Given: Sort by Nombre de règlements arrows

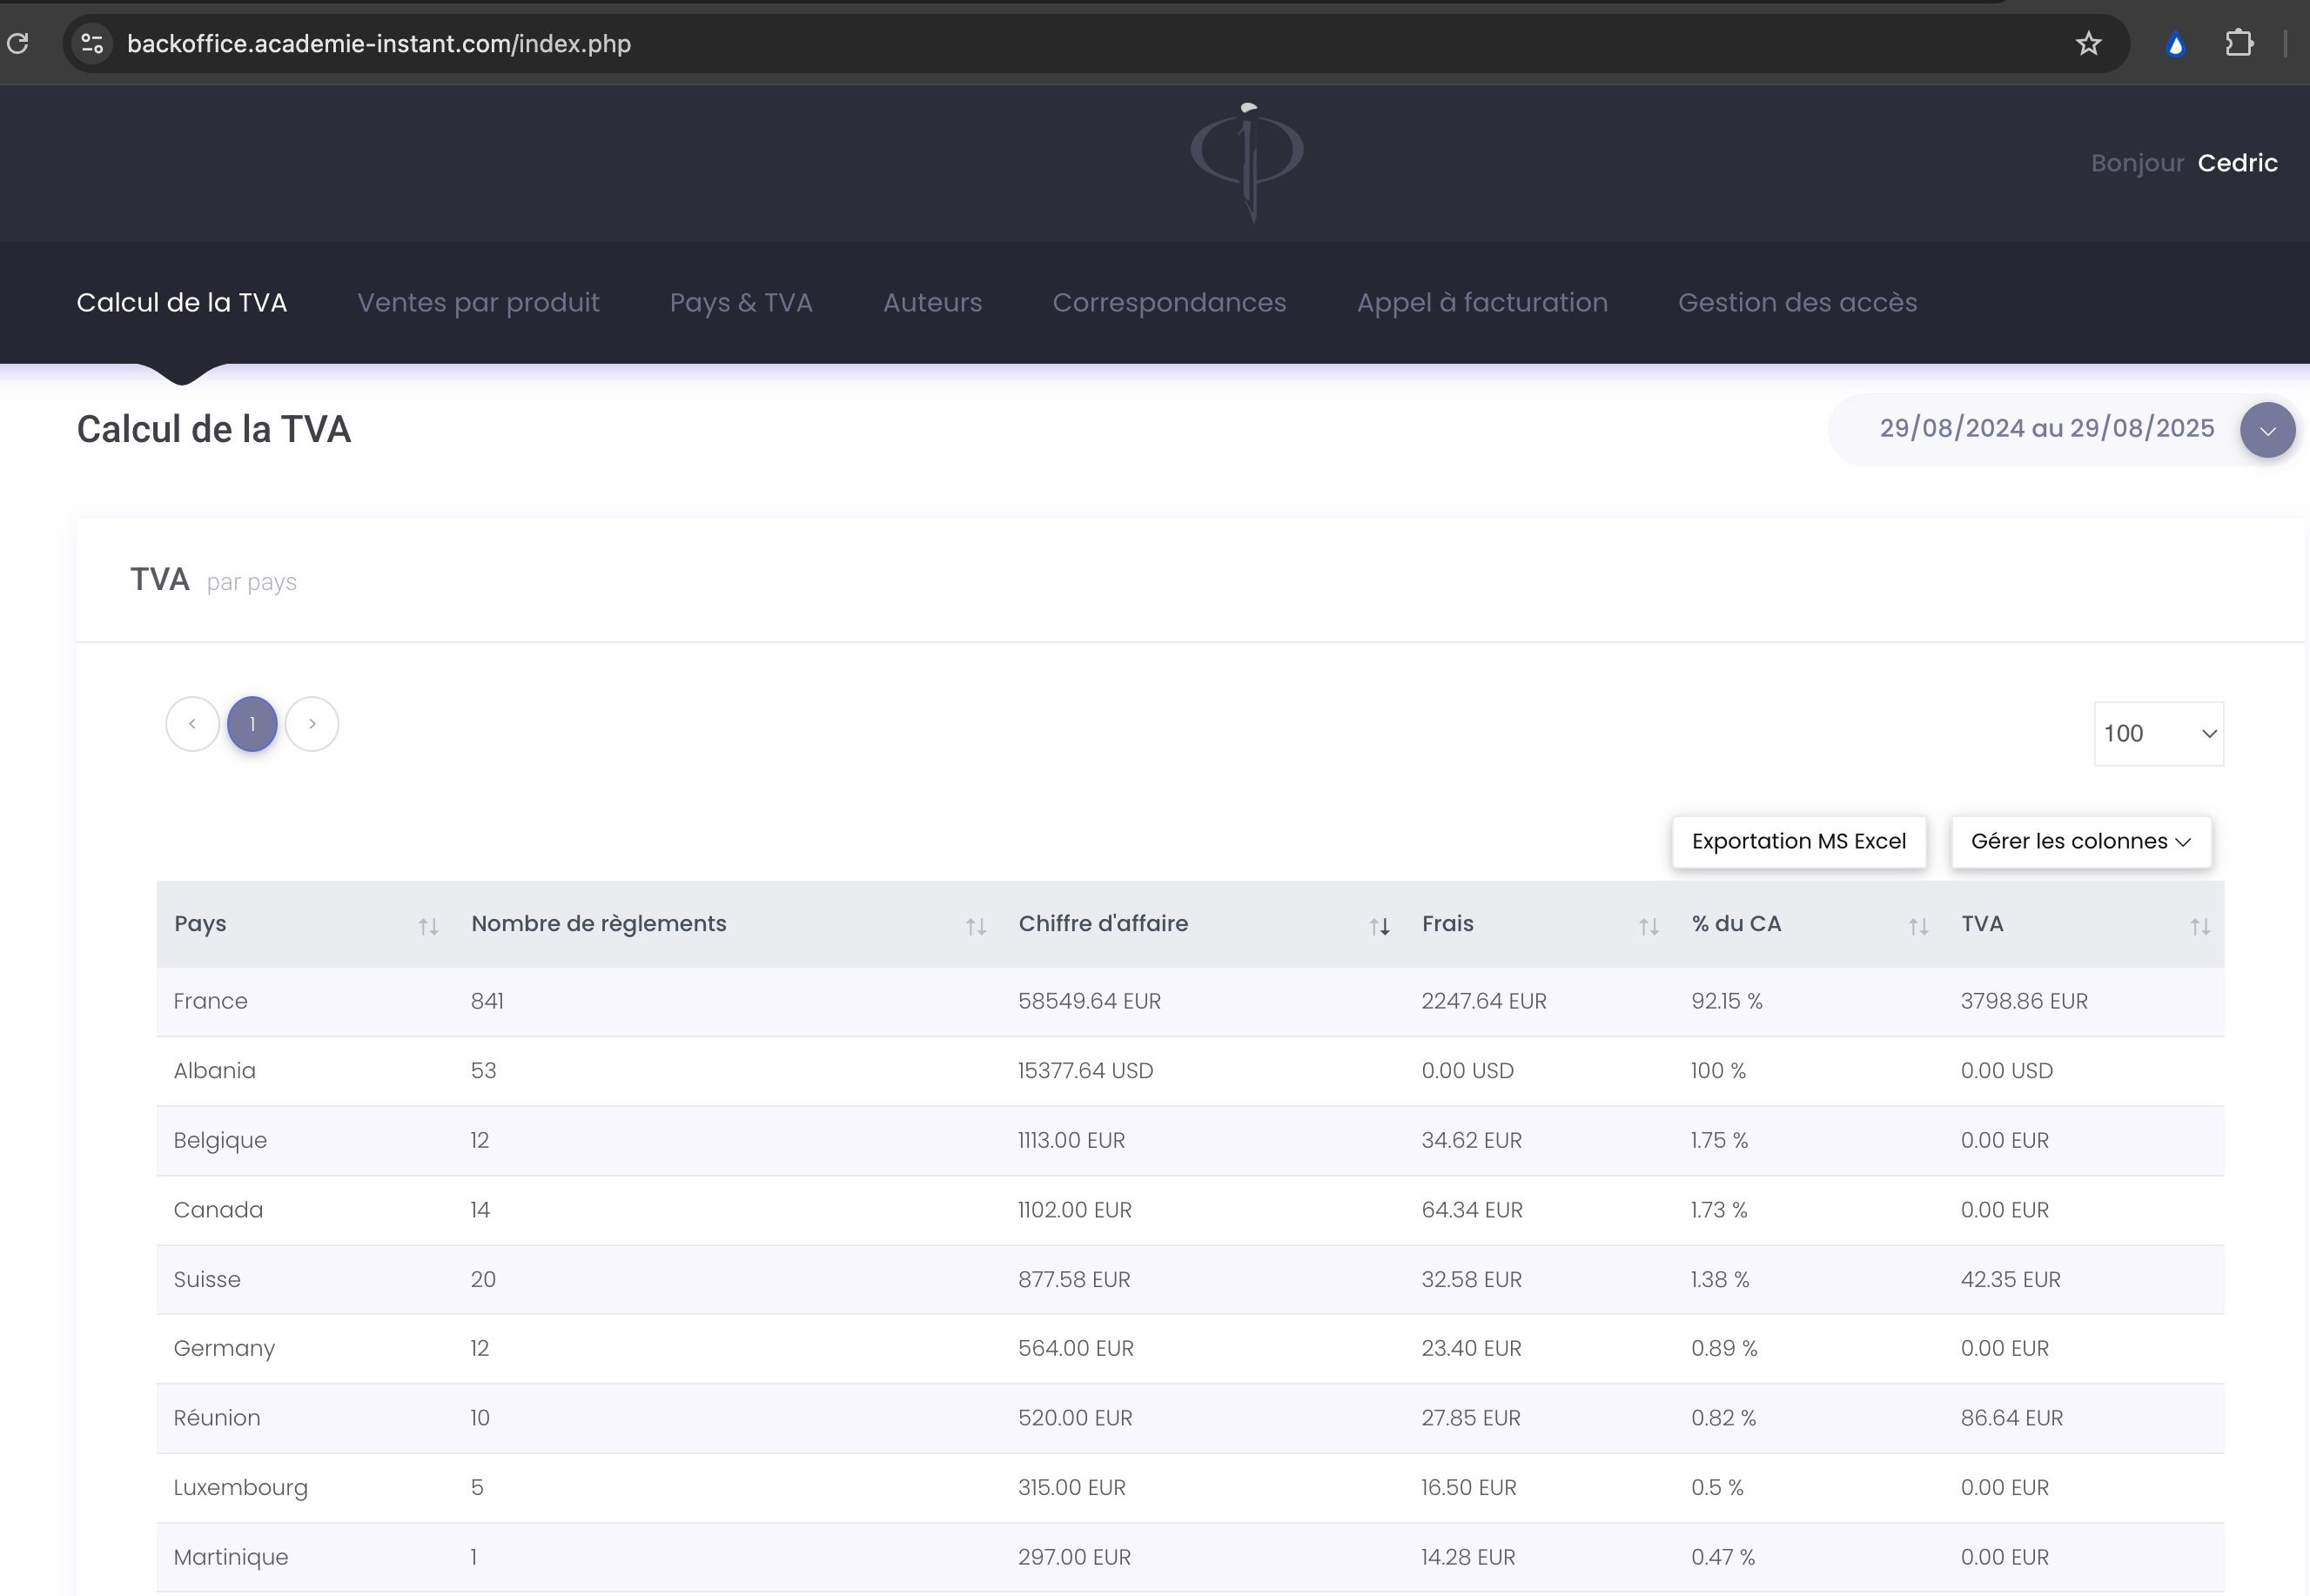Looking at the screenshot, I should 976,926.
